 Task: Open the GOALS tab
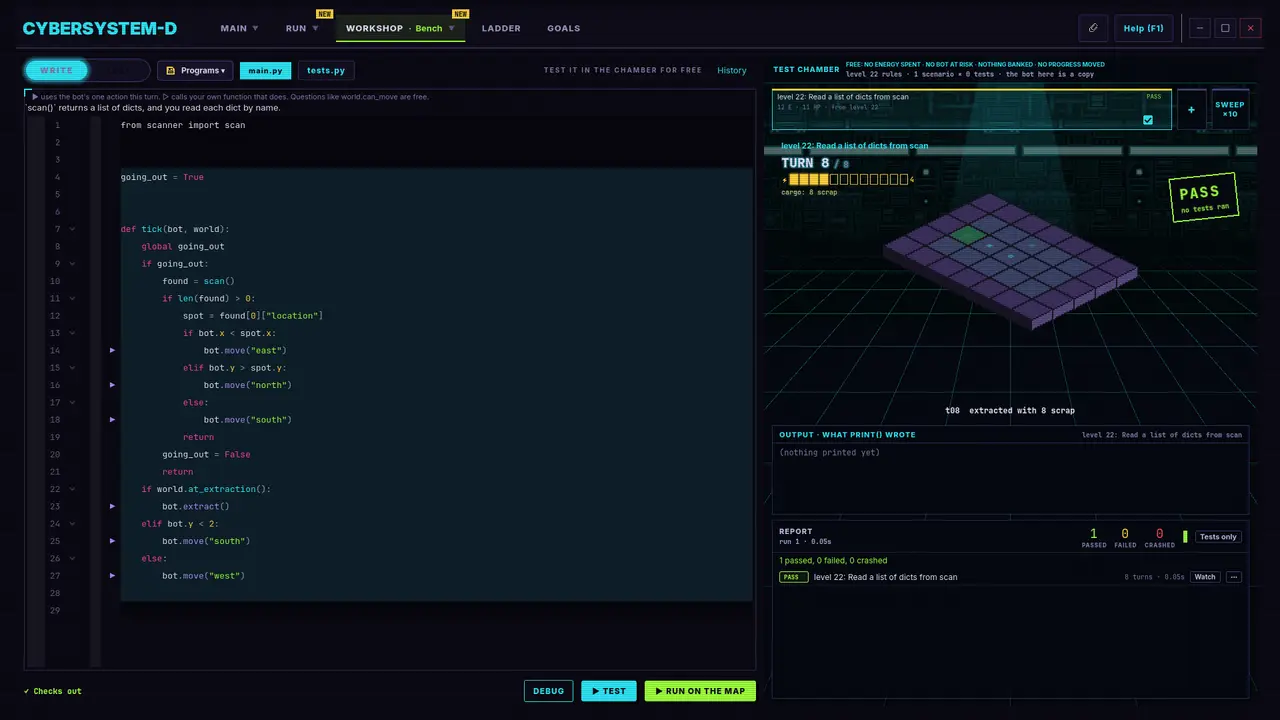[x=564, y=28]
